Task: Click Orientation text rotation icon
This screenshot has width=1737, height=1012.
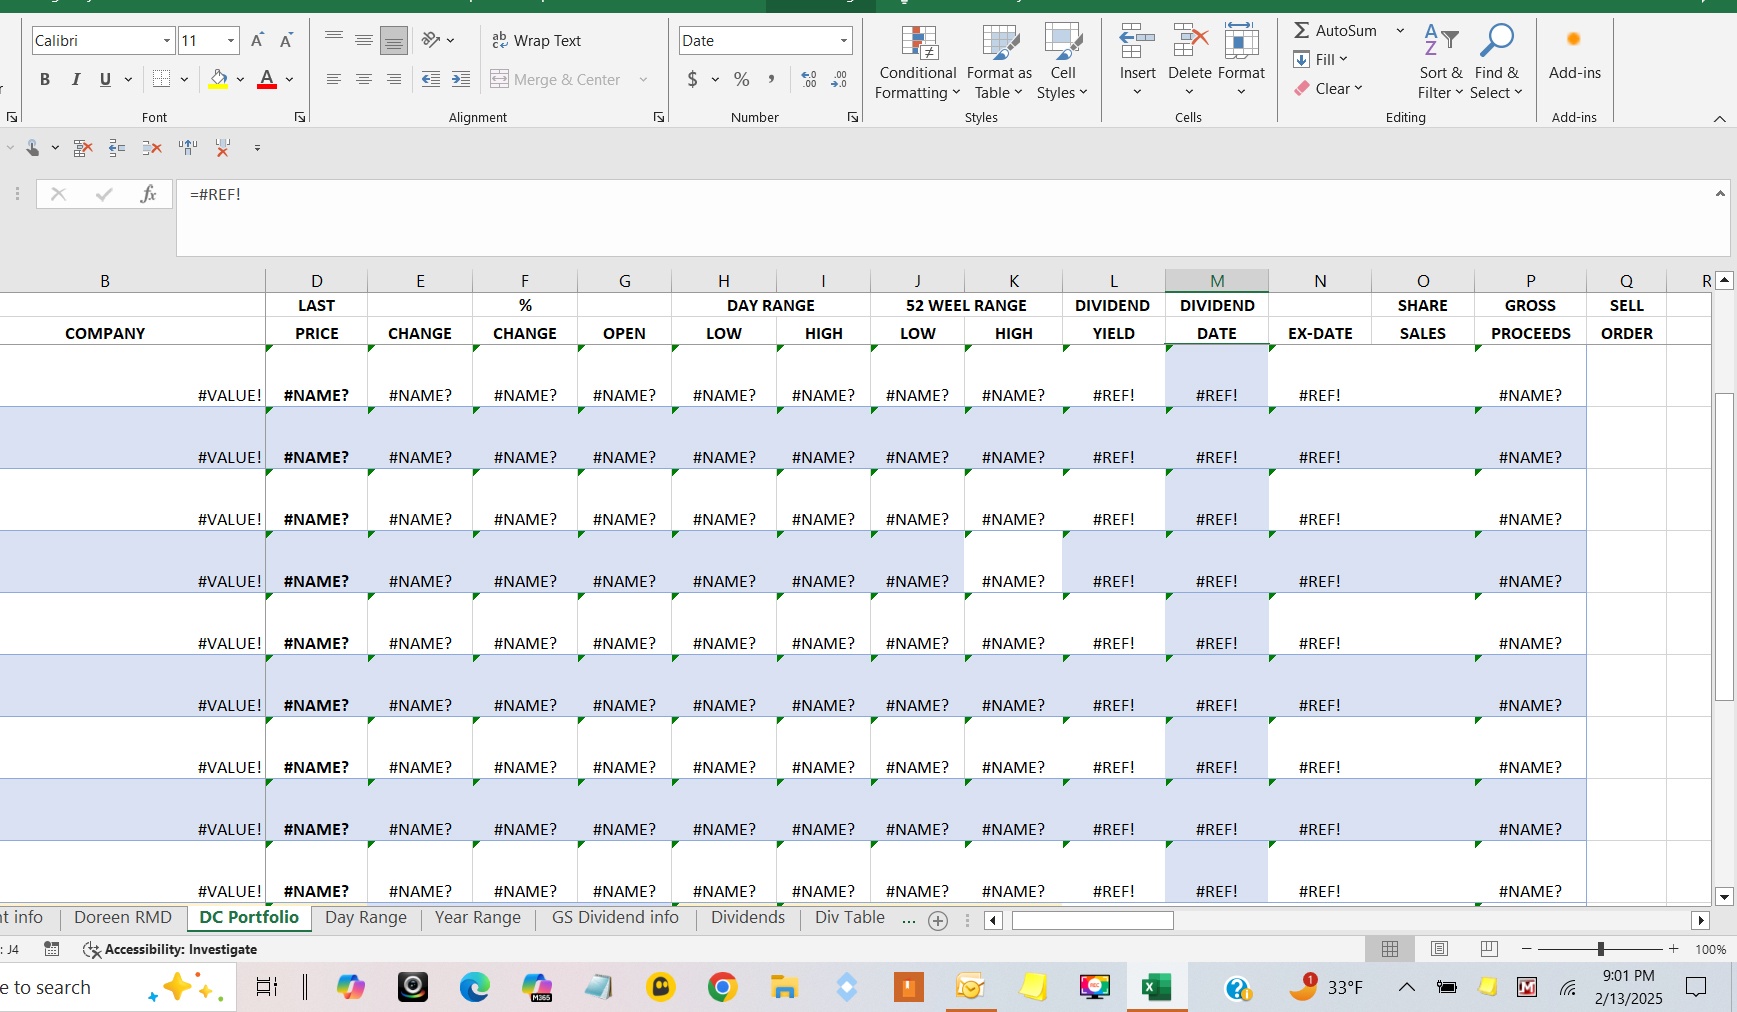Action: (x=431, y=41)
